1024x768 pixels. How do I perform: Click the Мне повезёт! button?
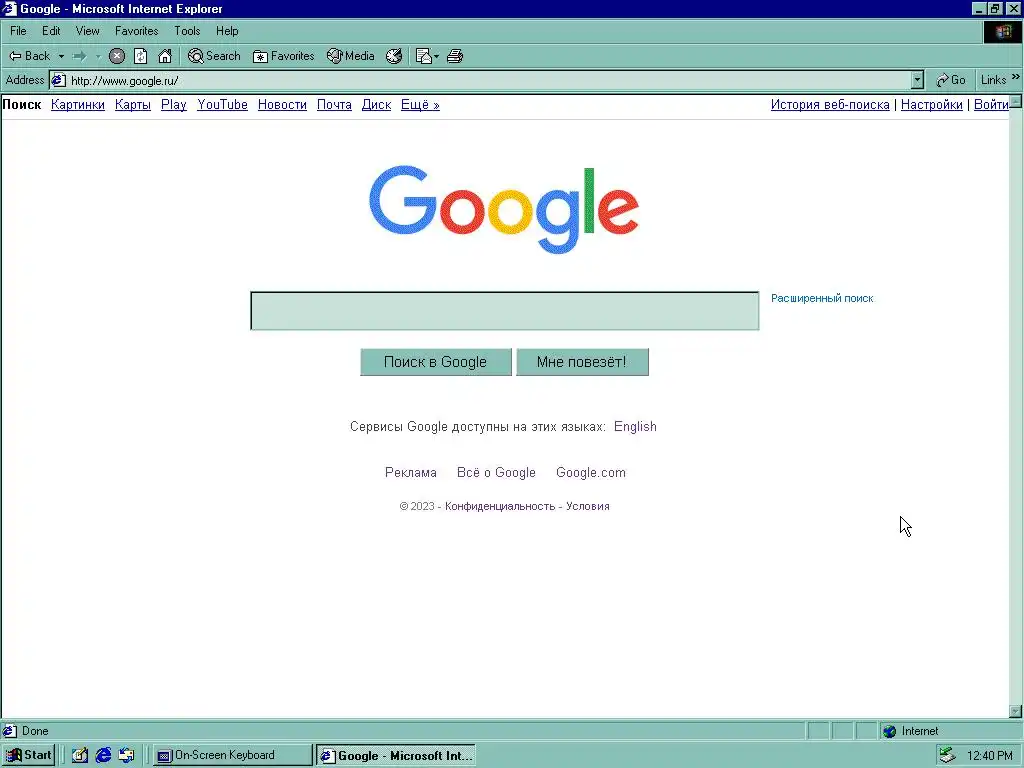582,362
